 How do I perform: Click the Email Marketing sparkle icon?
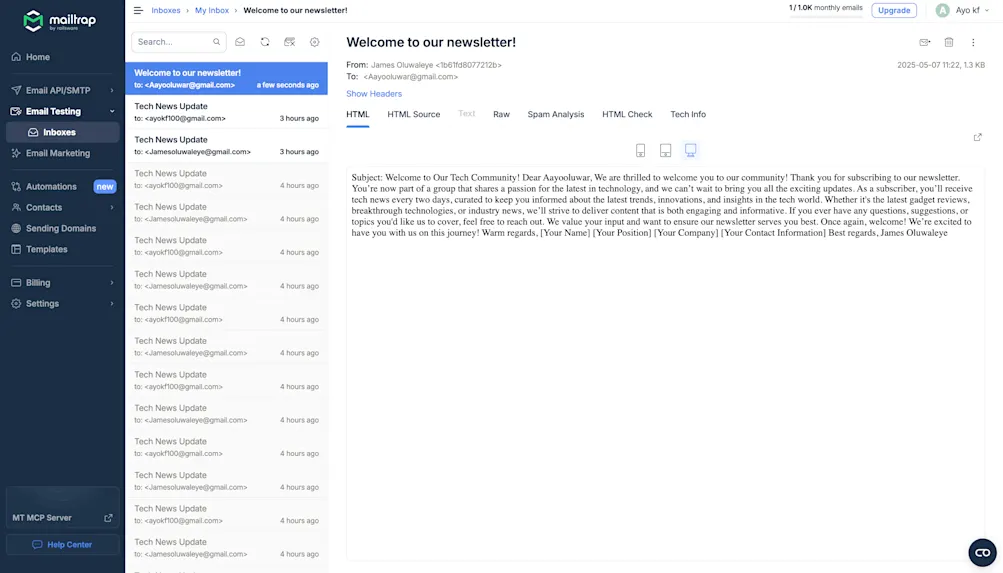[x=16, y=153]
